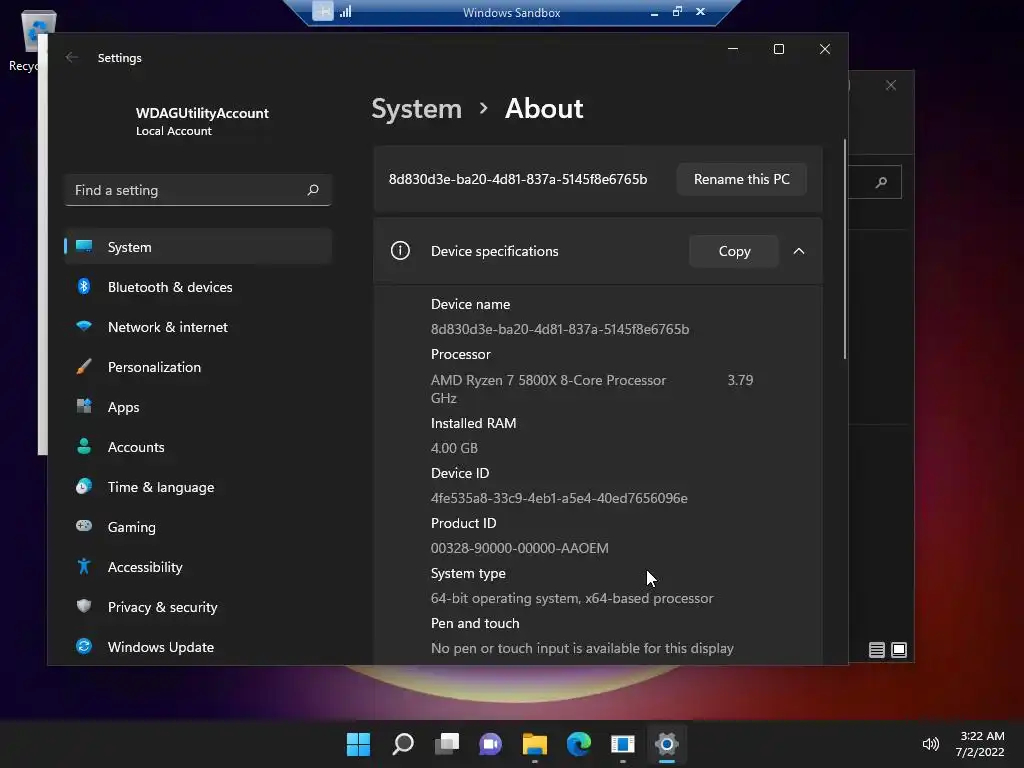Image resolution: width=1024 pixels, height=768 pixels.
Task: Go to Network & internet settings
Action: 198,327
